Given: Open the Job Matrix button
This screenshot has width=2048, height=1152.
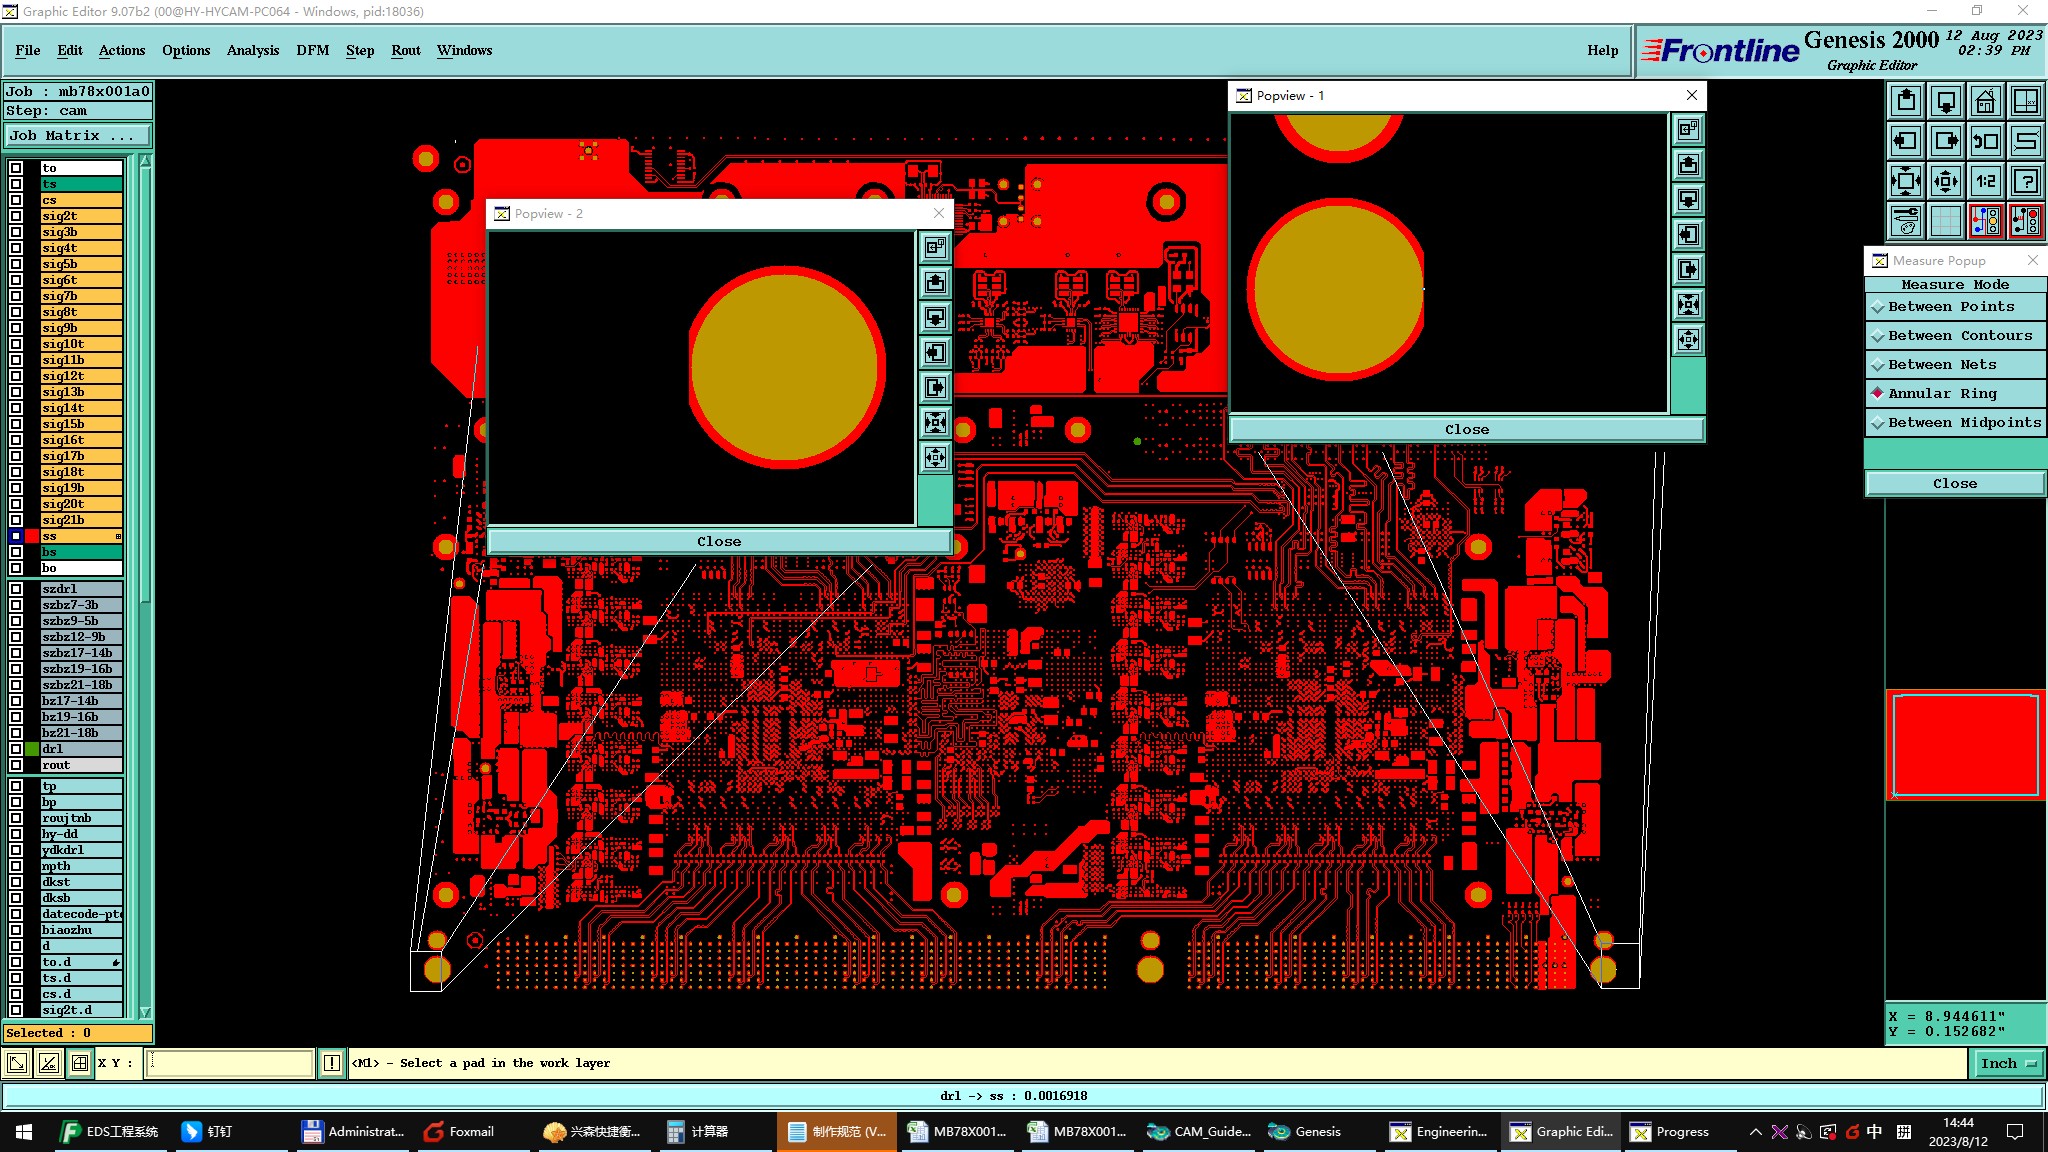Looking at the screenshot, I should [77, 136].
